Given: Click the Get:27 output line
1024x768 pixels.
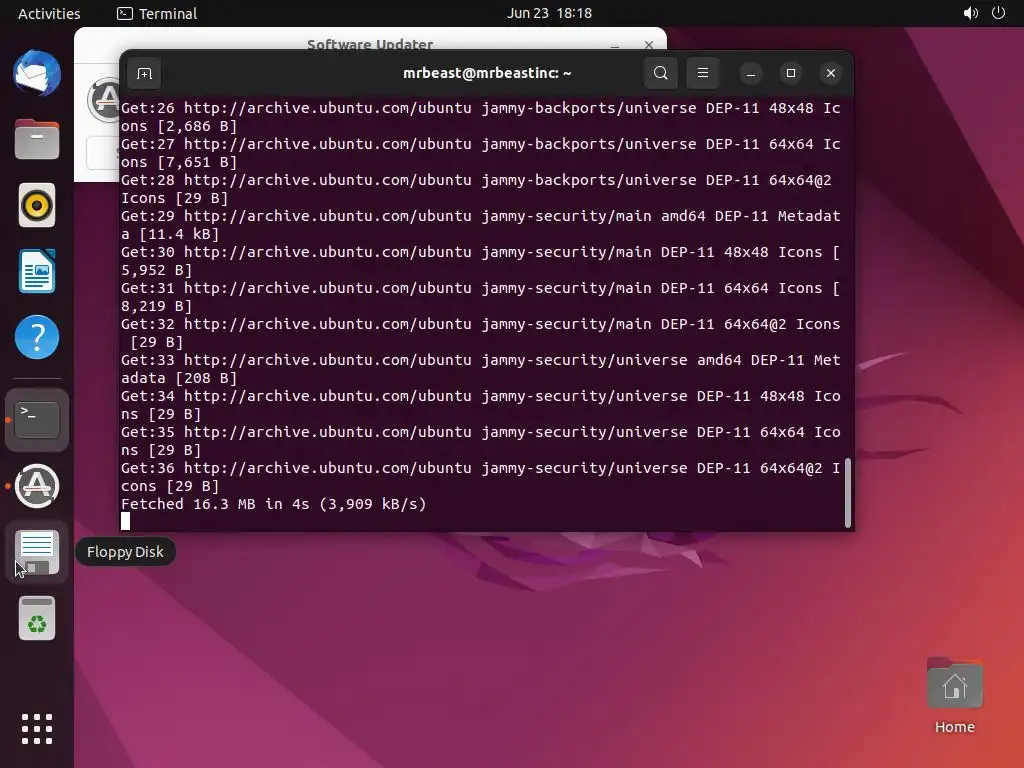Looking at the screenshot, I should click(x=481, y=153).
